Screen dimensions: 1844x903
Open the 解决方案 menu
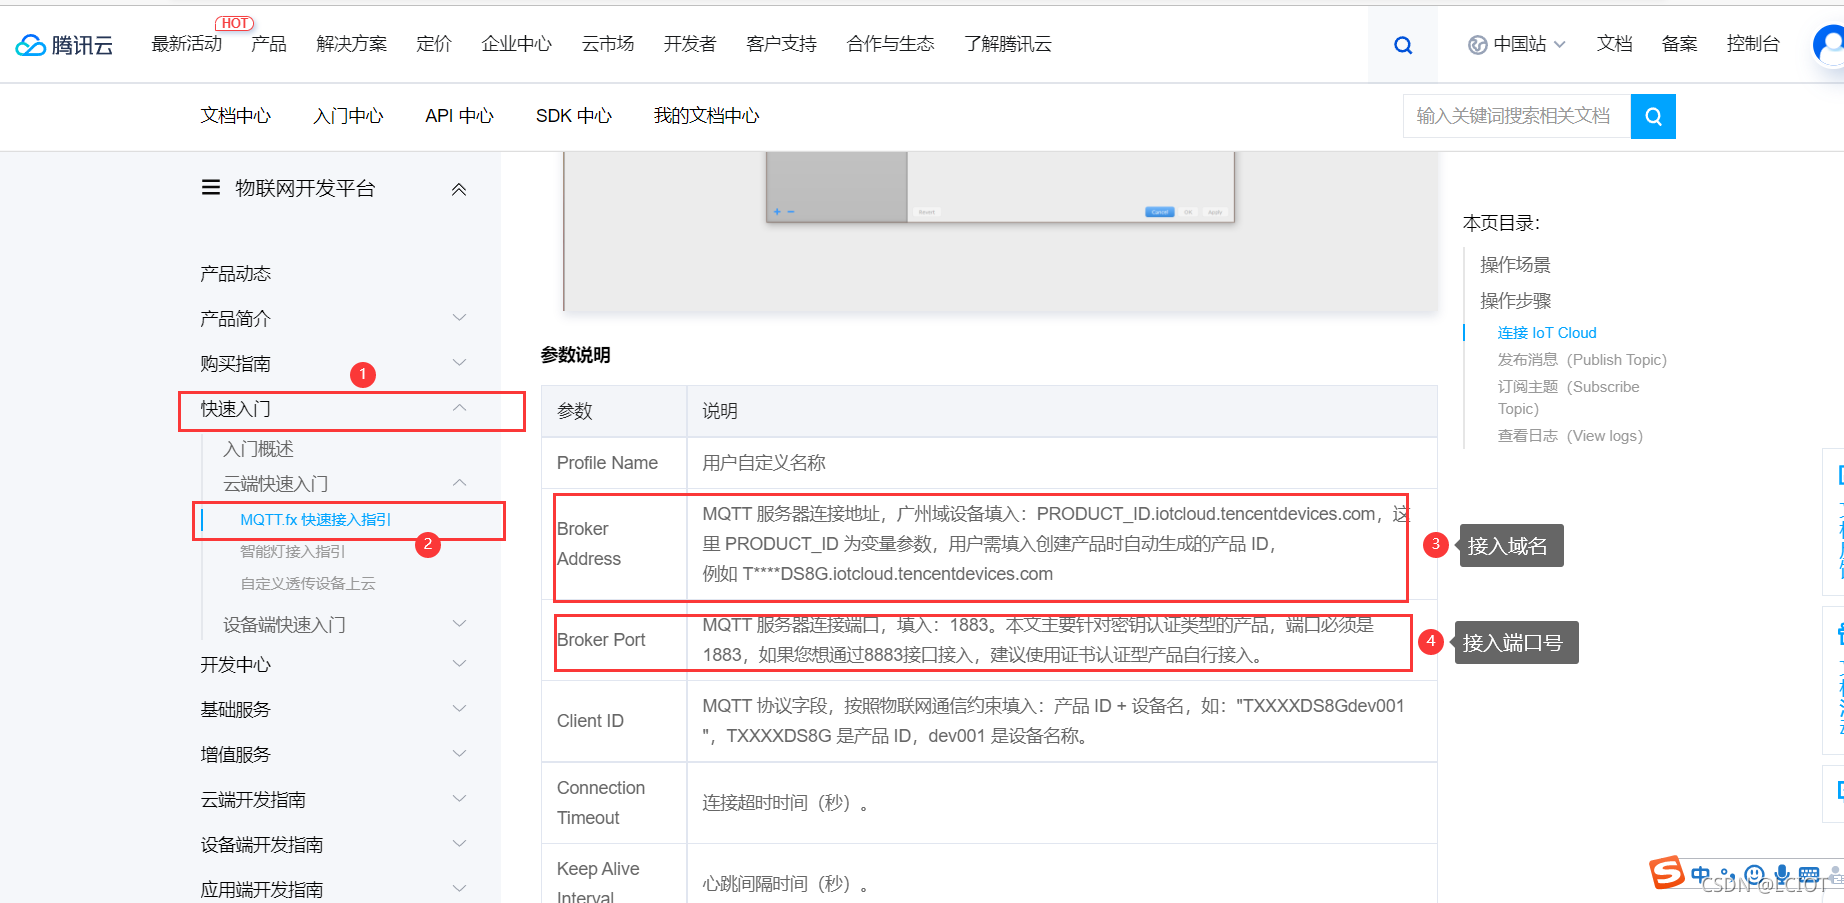pyautogui.click(x=351, y=44)
